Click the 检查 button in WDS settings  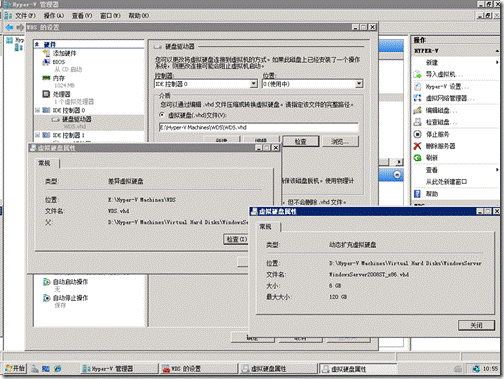(x=301, y=141)
